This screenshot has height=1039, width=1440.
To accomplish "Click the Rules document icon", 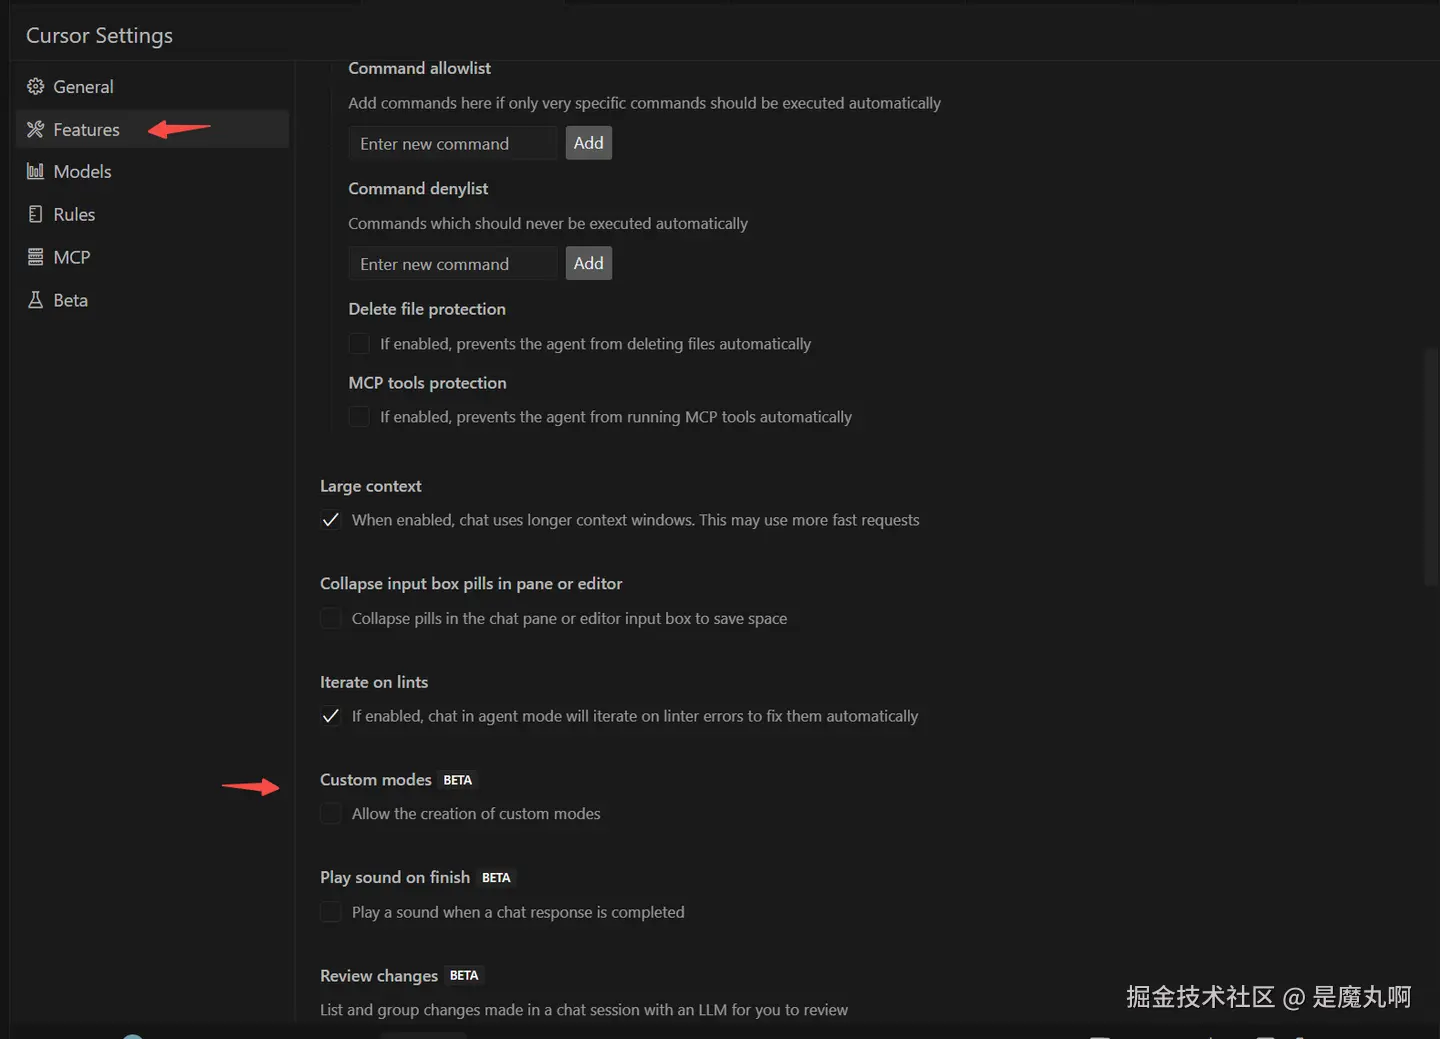I will [35, 214].
